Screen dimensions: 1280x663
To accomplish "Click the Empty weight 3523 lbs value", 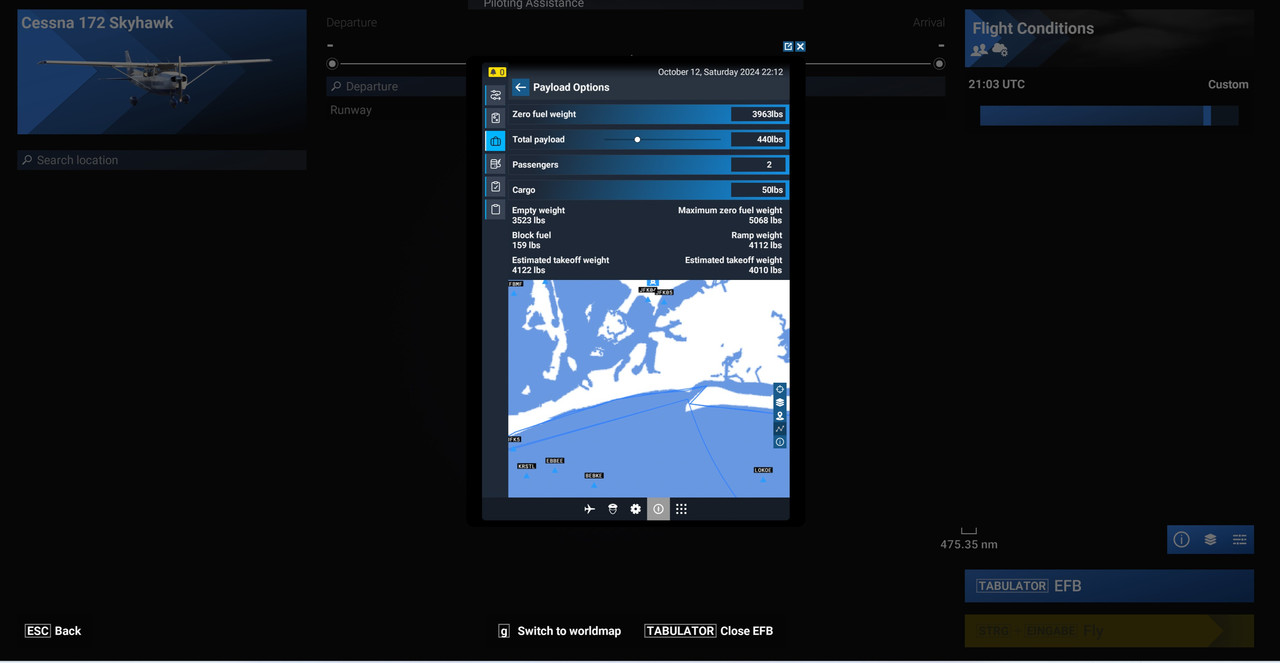I will coord(529,220).
